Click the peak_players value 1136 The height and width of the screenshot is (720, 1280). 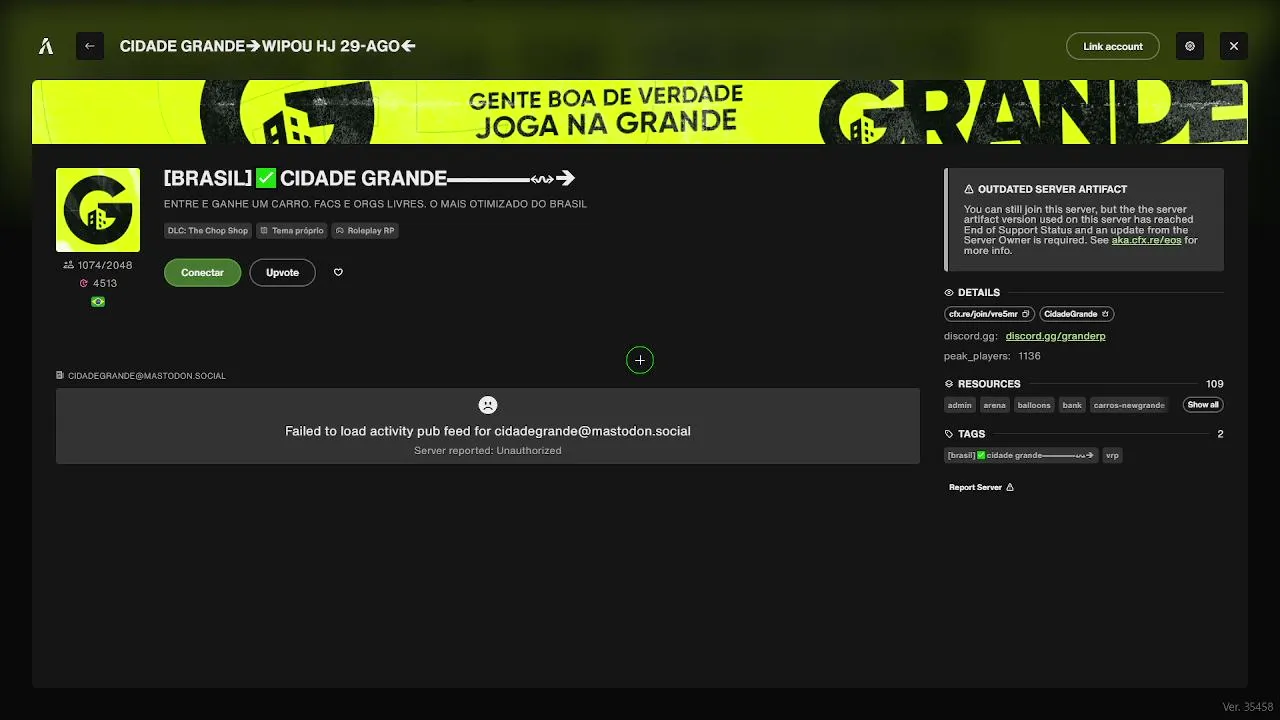pyautogui.click(x=1029, y=356)
